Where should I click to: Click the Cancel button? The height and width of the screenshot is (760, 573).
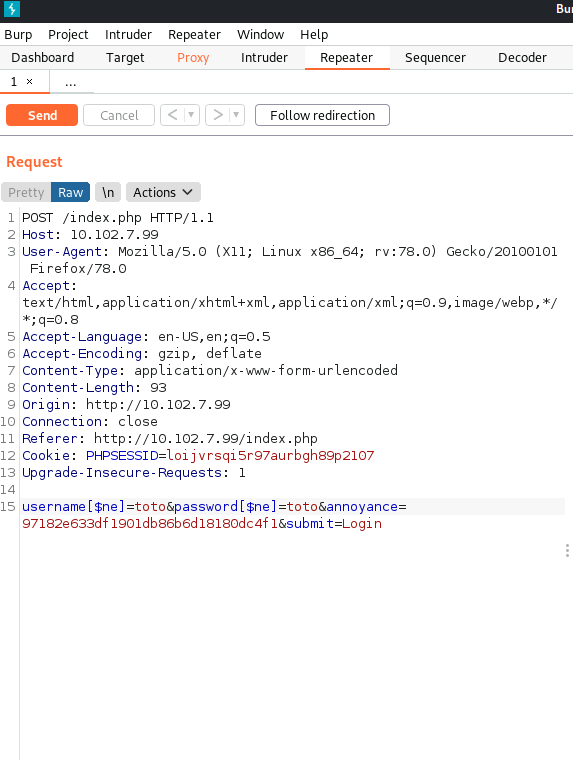[119, 115]
